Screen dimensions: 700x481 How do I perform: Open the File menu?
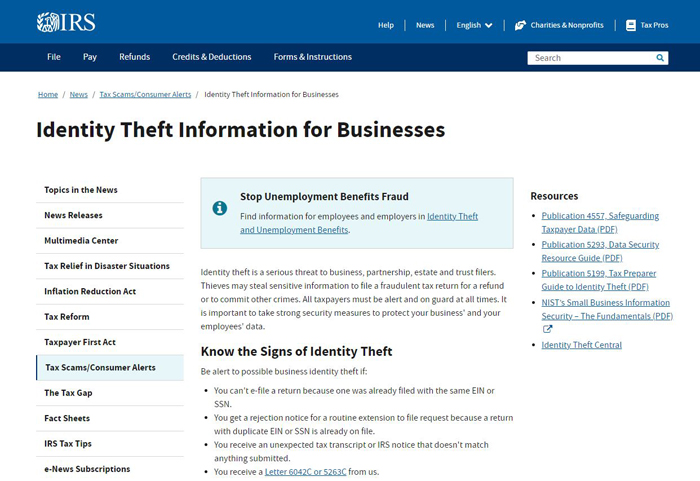(x=54, y=57)
